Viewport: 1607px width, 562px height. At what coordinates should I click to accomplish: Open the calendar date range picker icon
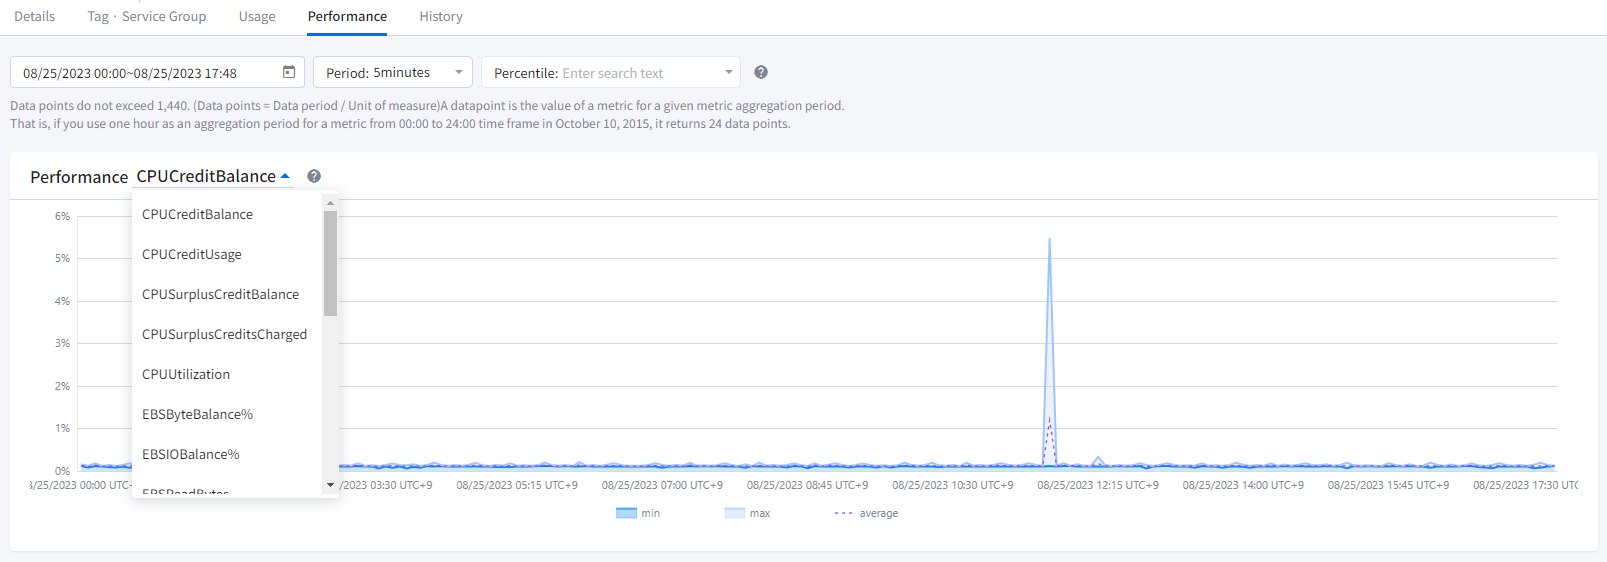(289, 72)
